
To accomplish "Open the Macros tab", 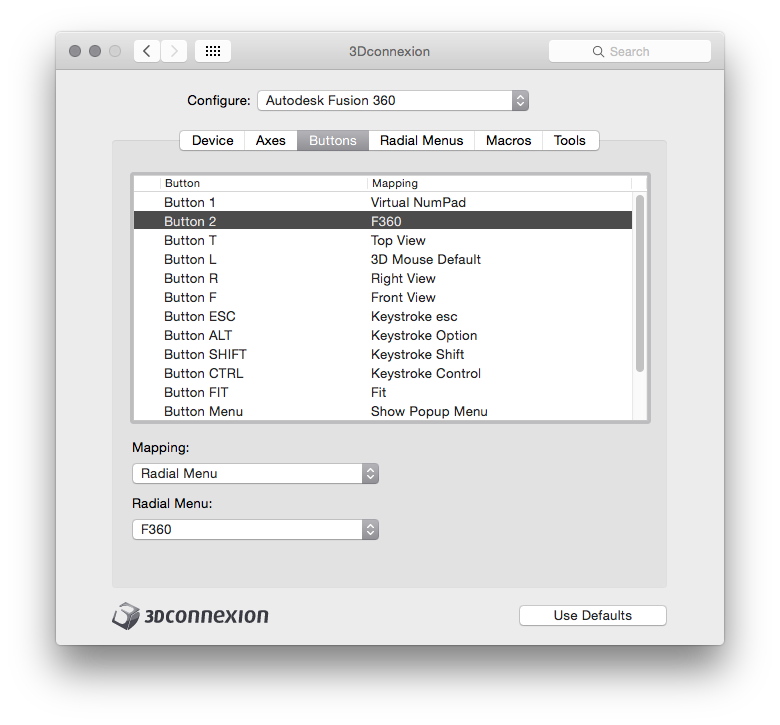I will (x=508, y=140).
